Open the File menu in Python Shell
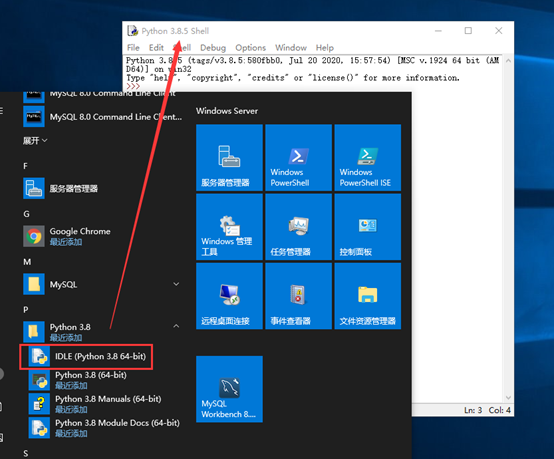This screenshot has width=554, height=459. [x=133, y=48]
